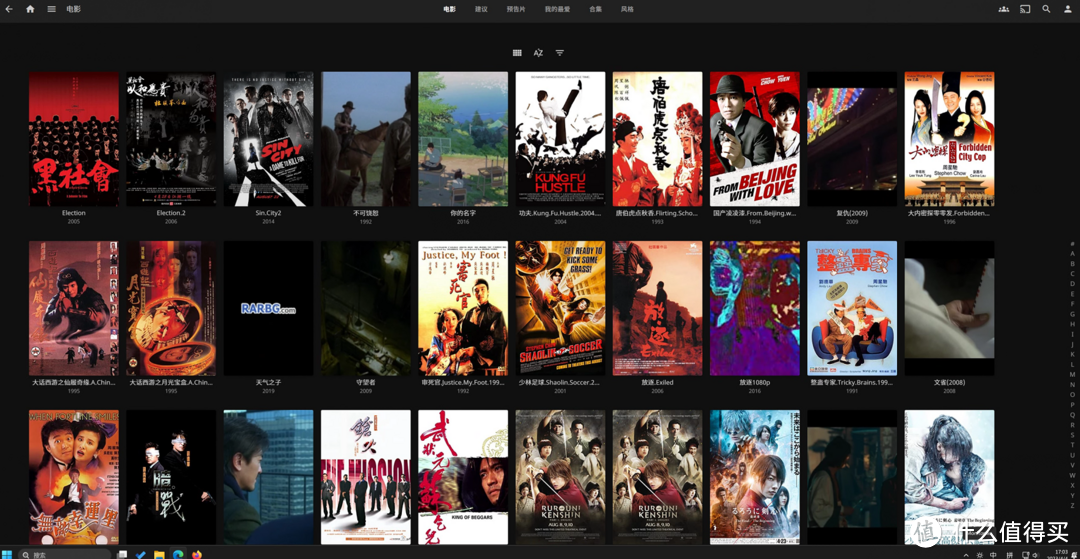Screen dimensions: 1080x559
Task: Go back with the left arrow icon
Action: click(9, 9)
